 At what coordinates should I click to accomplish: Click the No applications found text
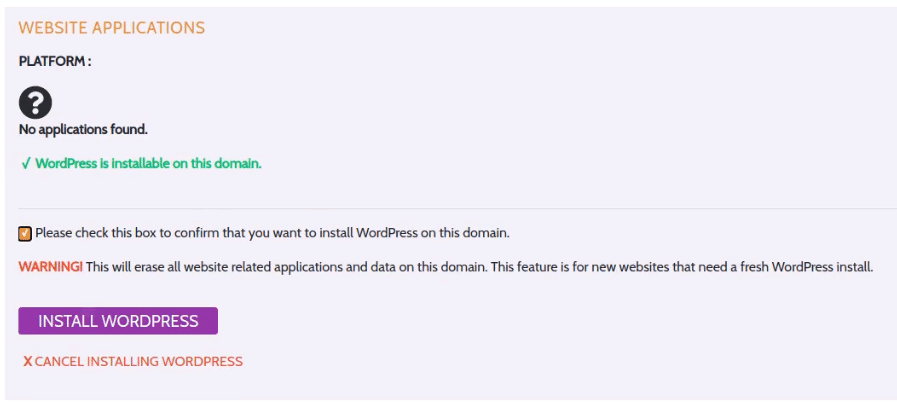84,130
